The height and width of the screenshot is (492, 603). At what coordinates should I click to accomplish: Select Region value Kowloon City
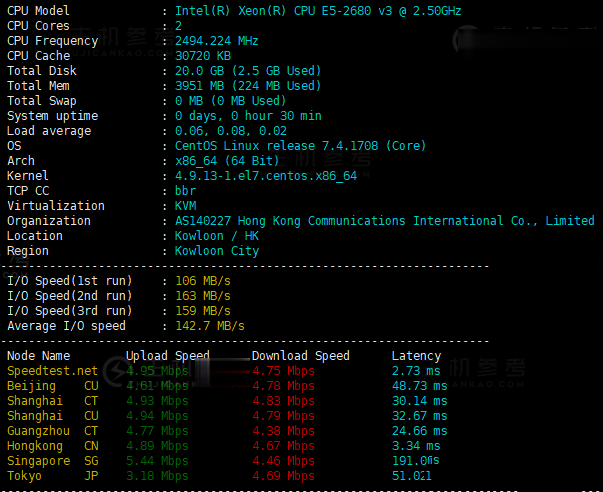coord(217,251)
